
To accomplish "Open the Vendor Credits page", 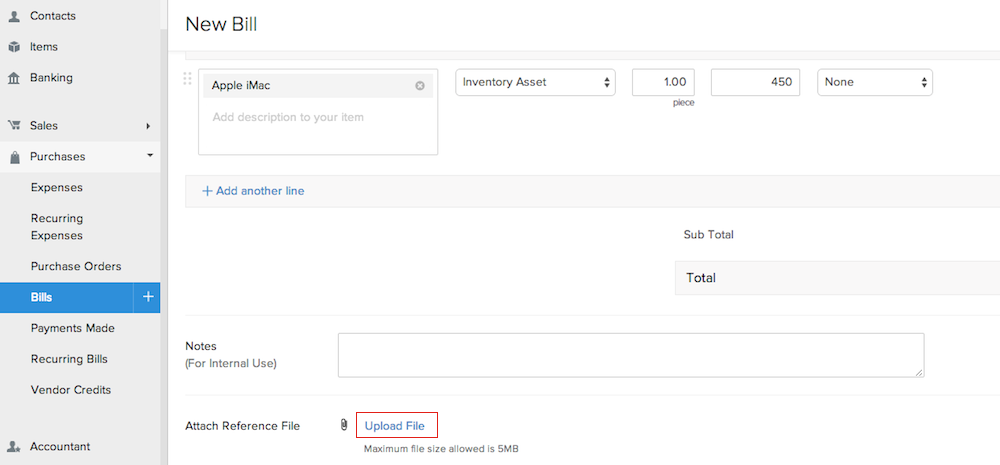I will pyautogui.click(x=71, y=390).
